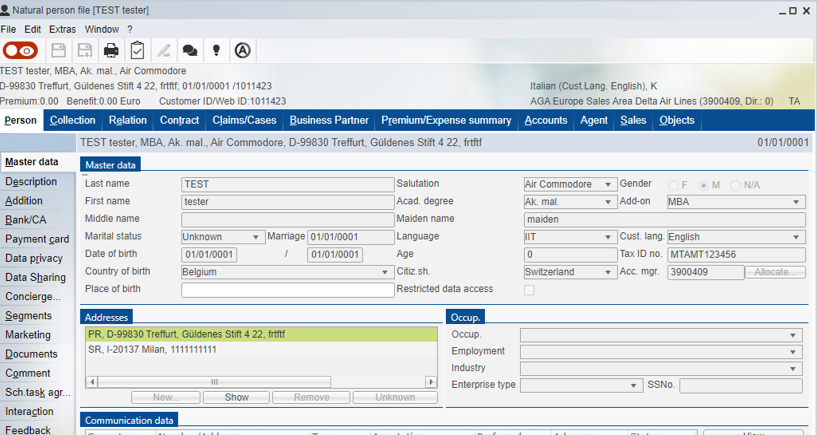Viewport: 818px width, 435px height.
Task: Switch to the Claims/Cases tab
Action: (x=244, y=120)
